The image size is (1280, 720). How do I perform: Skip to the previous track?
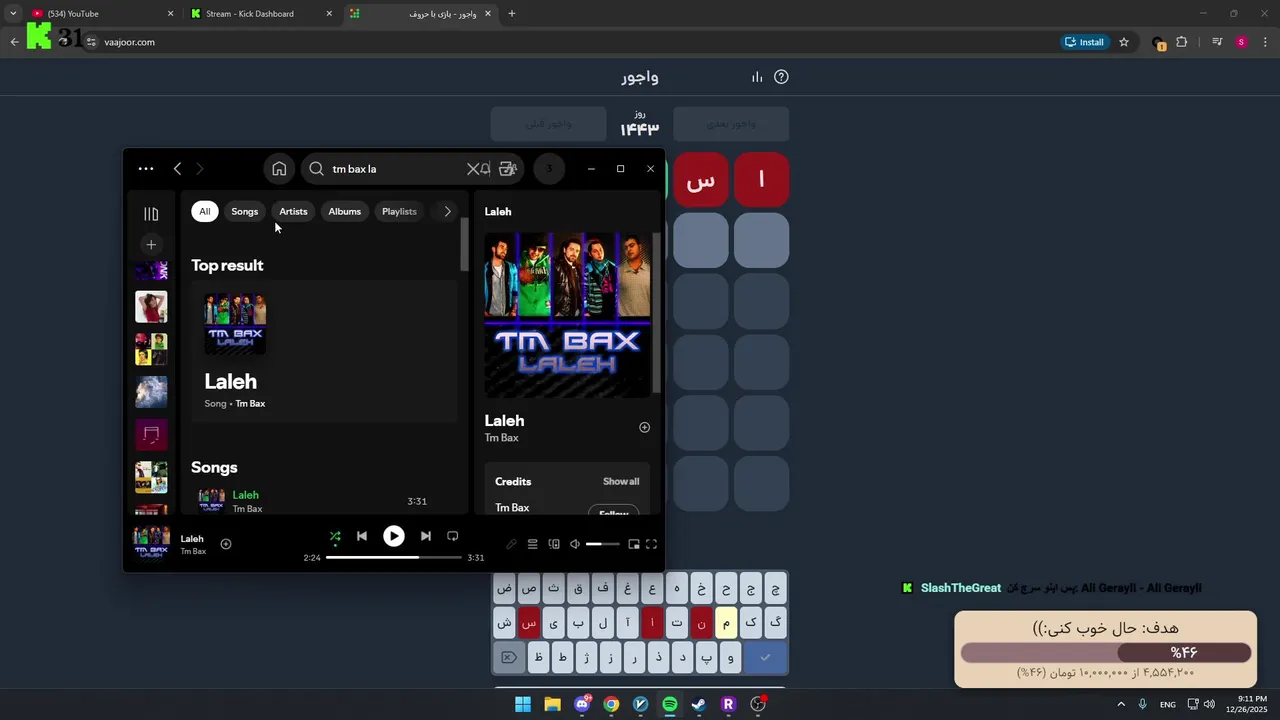(362, 536)
